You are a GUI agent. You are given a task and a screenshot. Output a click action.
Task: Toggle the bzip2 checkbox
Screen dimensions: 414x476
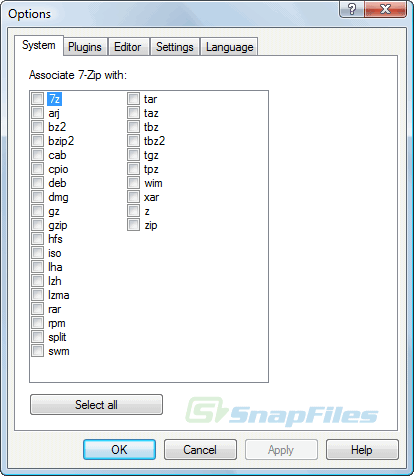point(37,141)
